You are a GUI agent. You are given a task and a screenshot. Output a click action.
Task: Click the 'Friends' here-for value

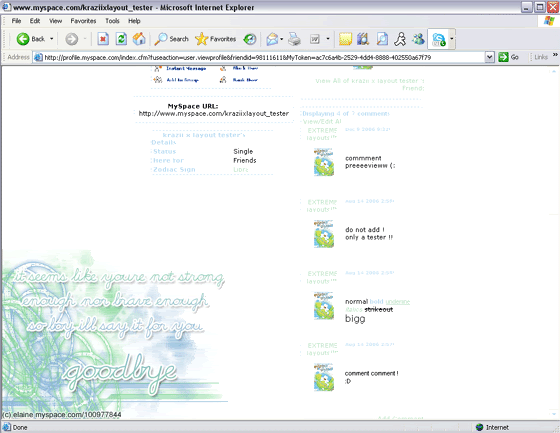click(245, 160)
